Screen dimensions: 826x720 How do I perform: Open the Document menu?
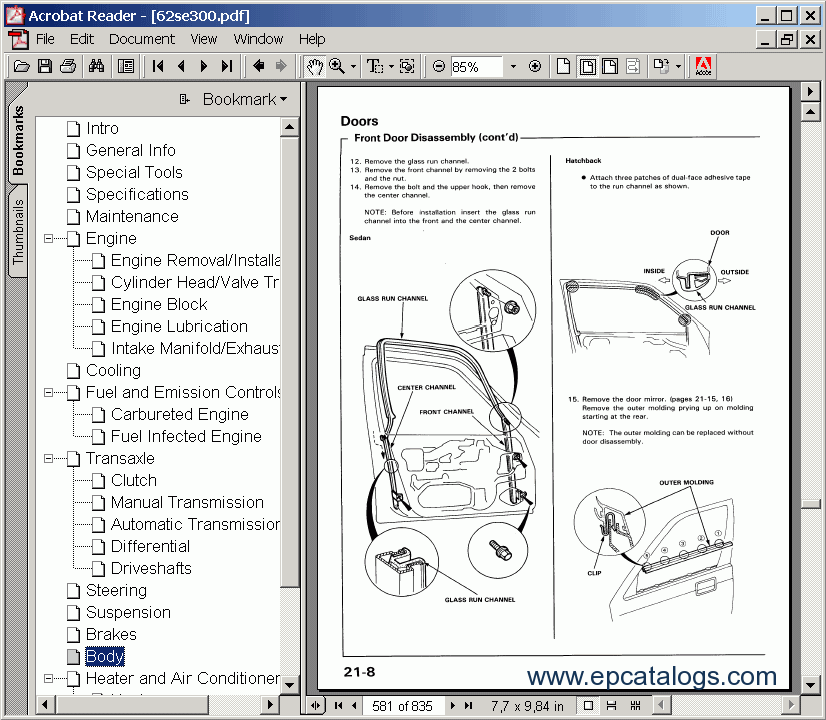(141, 39)
